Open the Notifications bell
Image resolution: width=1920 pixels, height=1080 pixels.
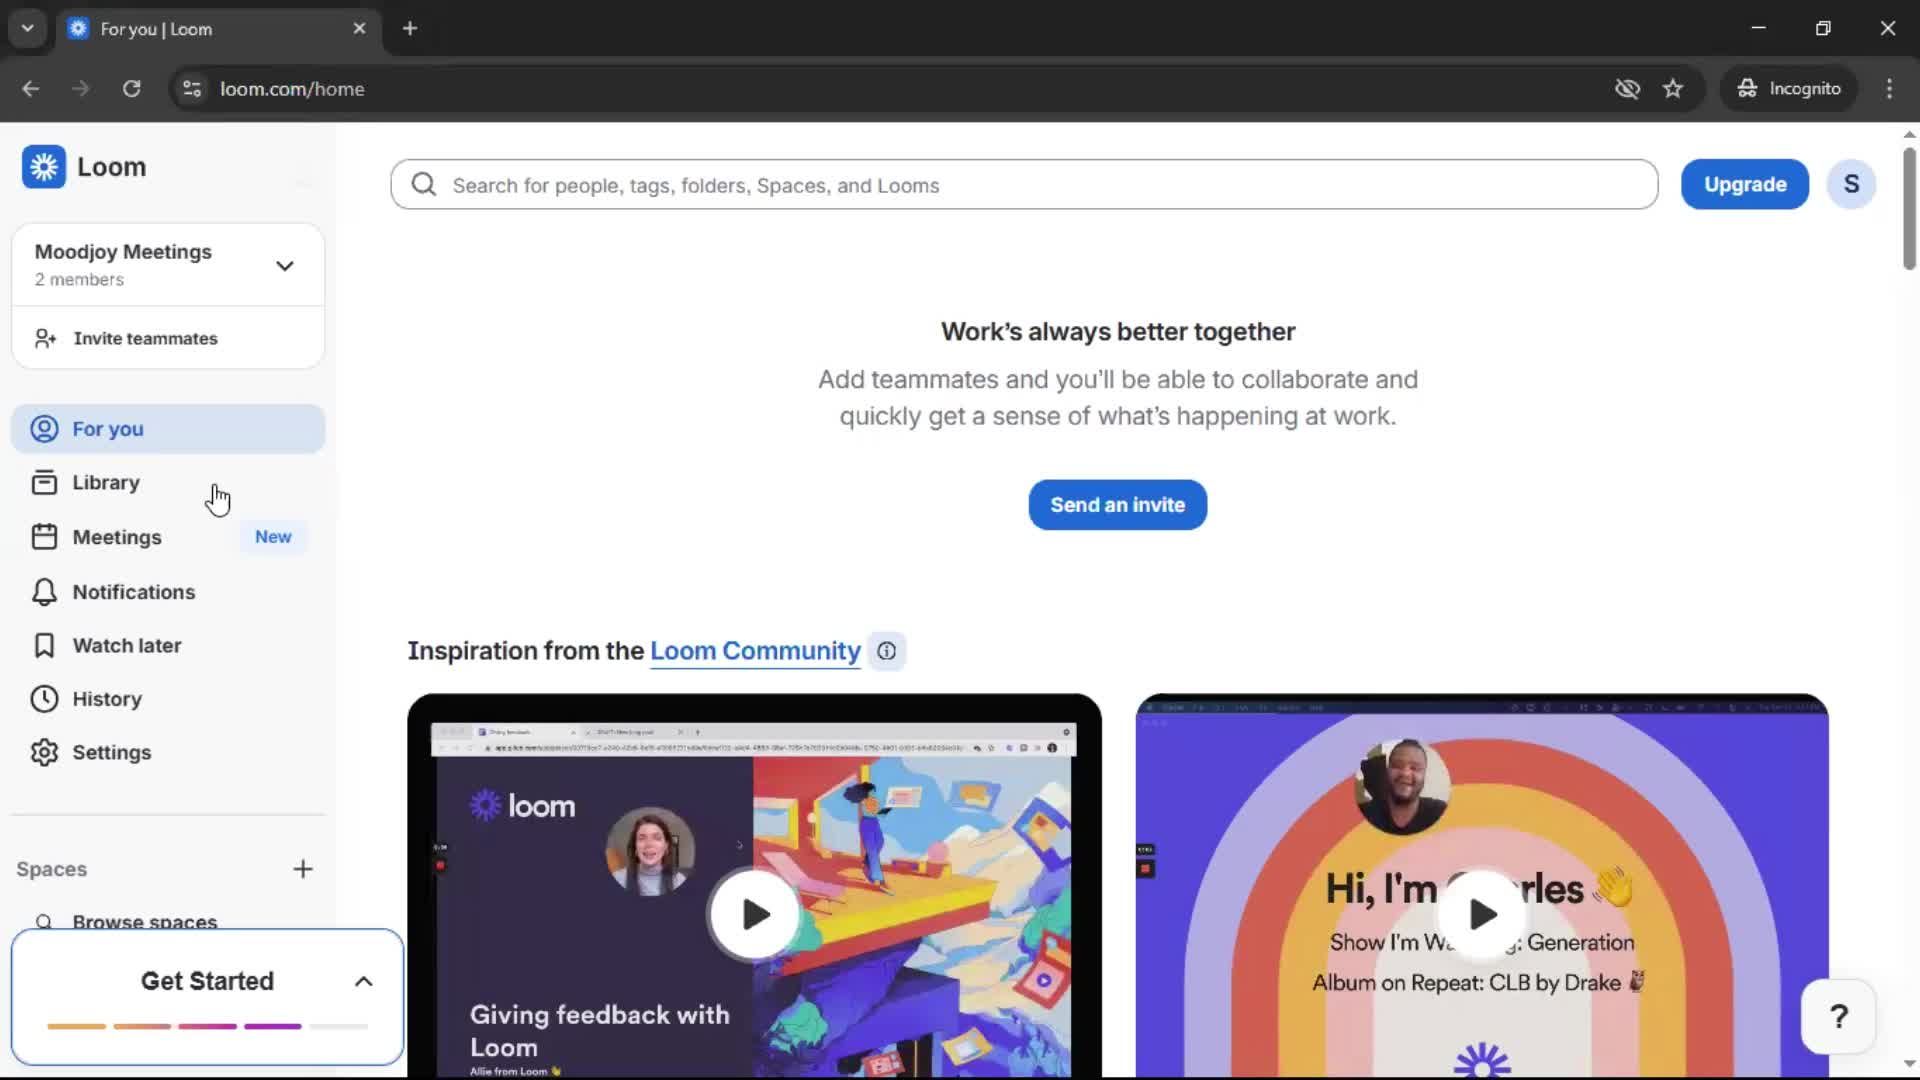[x=44, y=591]
